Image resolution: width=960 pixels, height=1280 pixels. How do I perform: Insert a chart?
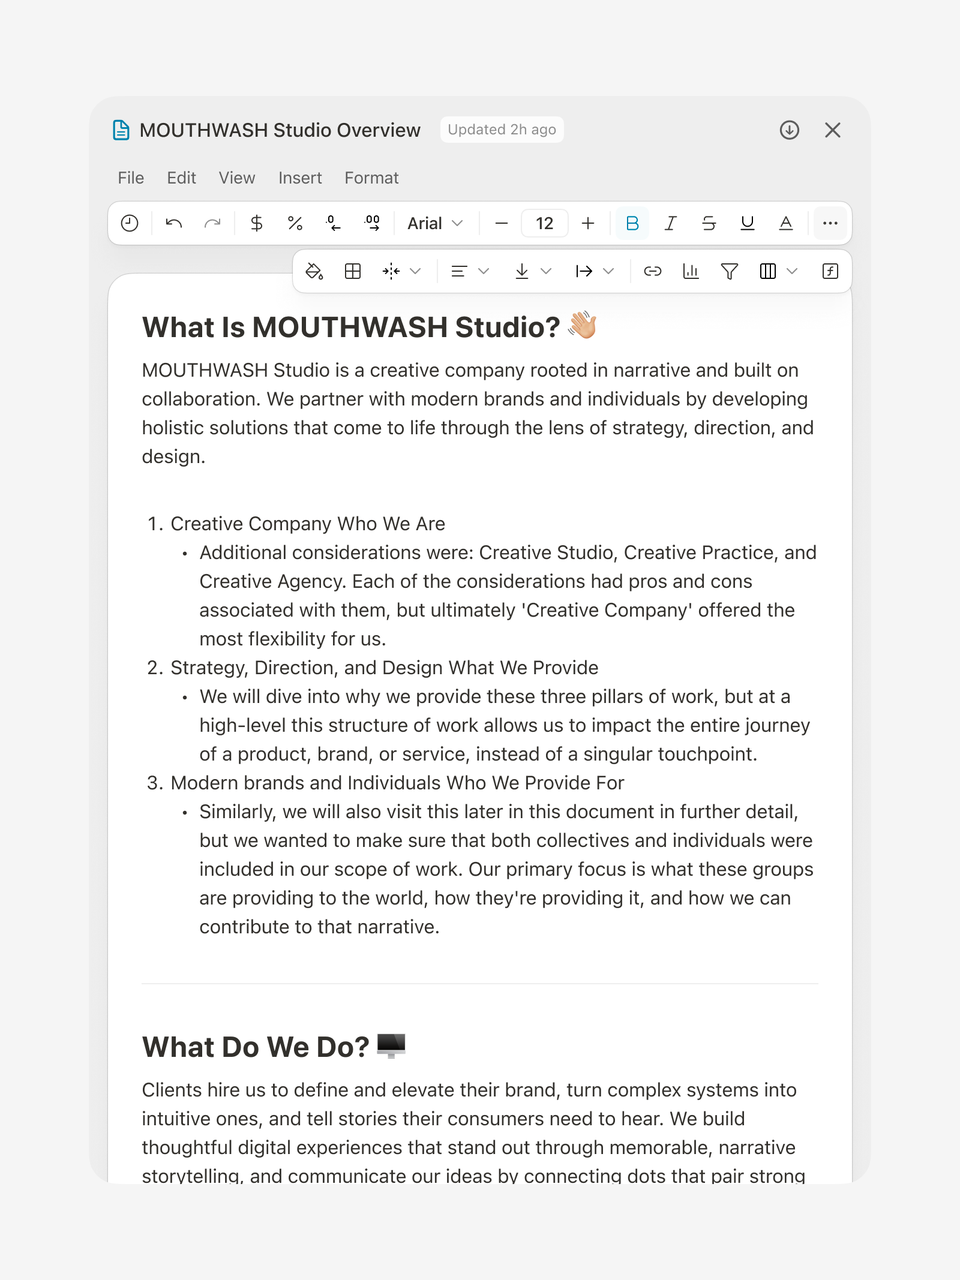691,271
